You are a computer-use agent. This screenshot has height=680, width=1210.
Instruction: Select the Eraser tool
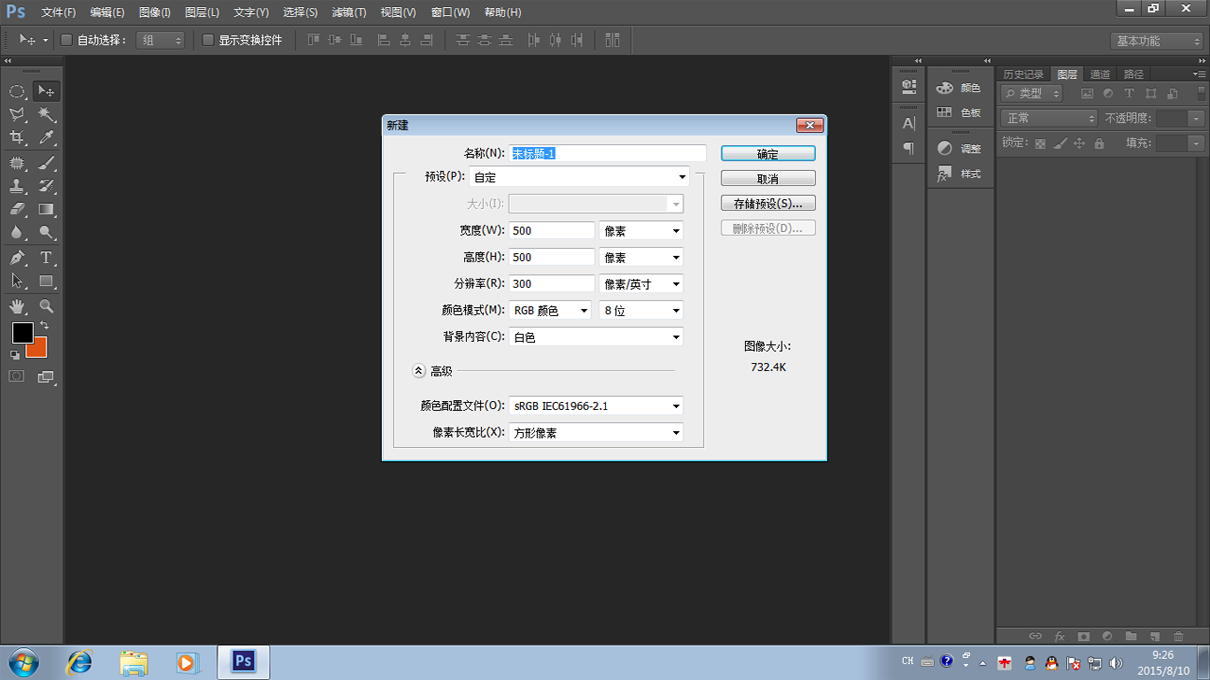point(17,210)
